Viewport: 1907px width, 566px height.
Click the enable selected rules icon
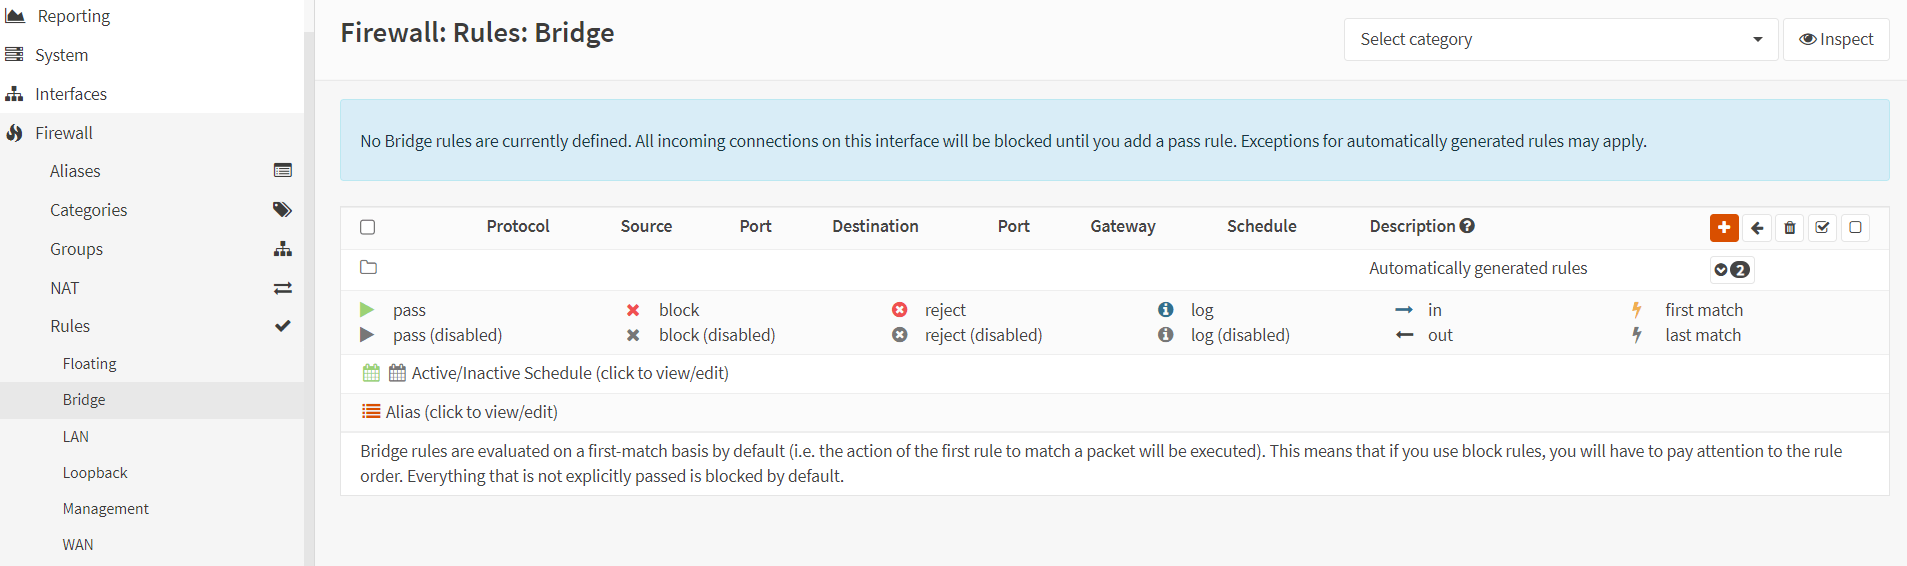(x=1823, y=228)
